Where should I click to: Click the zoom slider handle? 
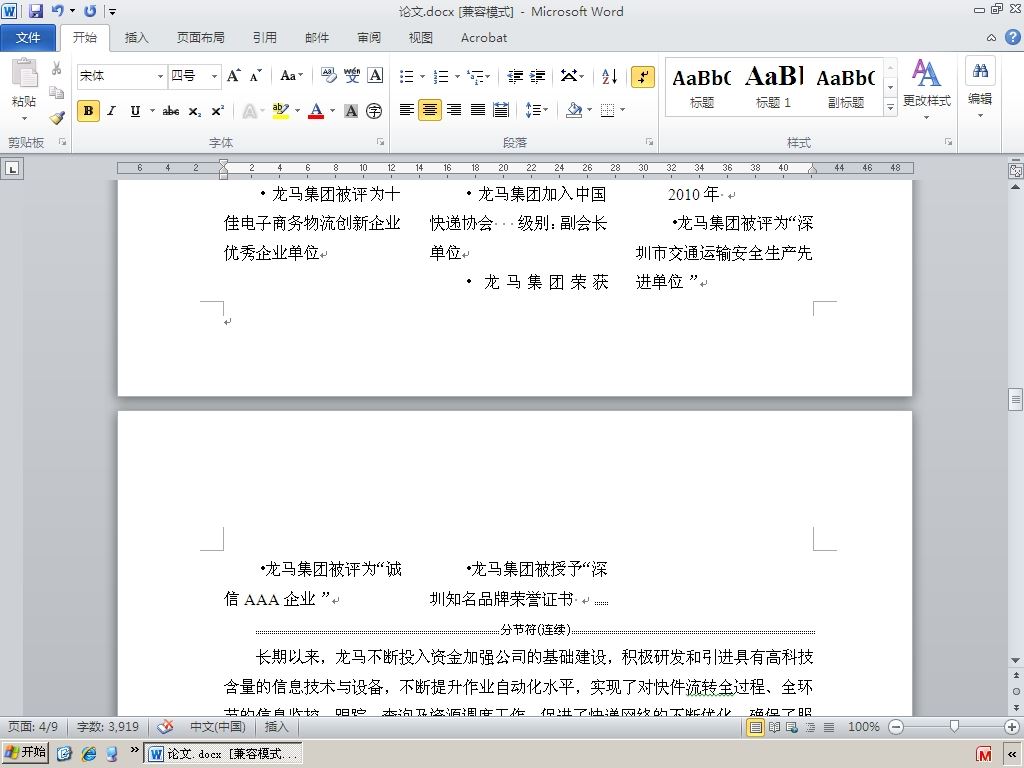click(954, 726)
